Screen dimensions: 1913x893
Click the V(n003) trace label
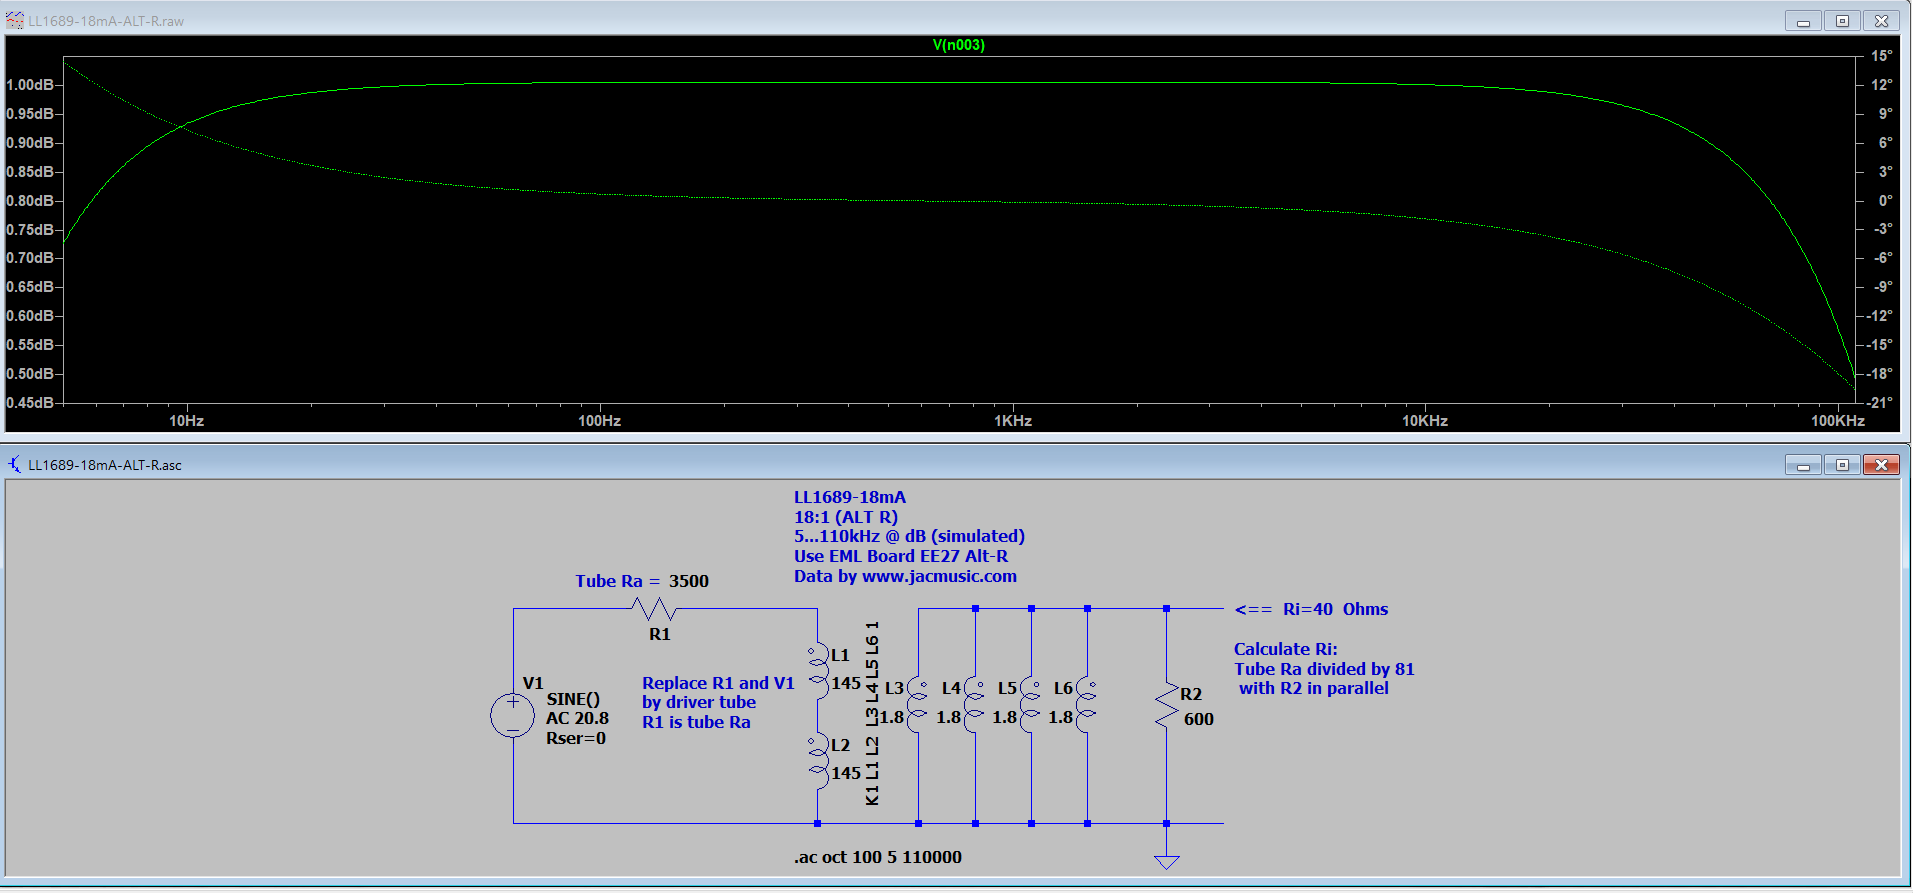pos(958,45)
